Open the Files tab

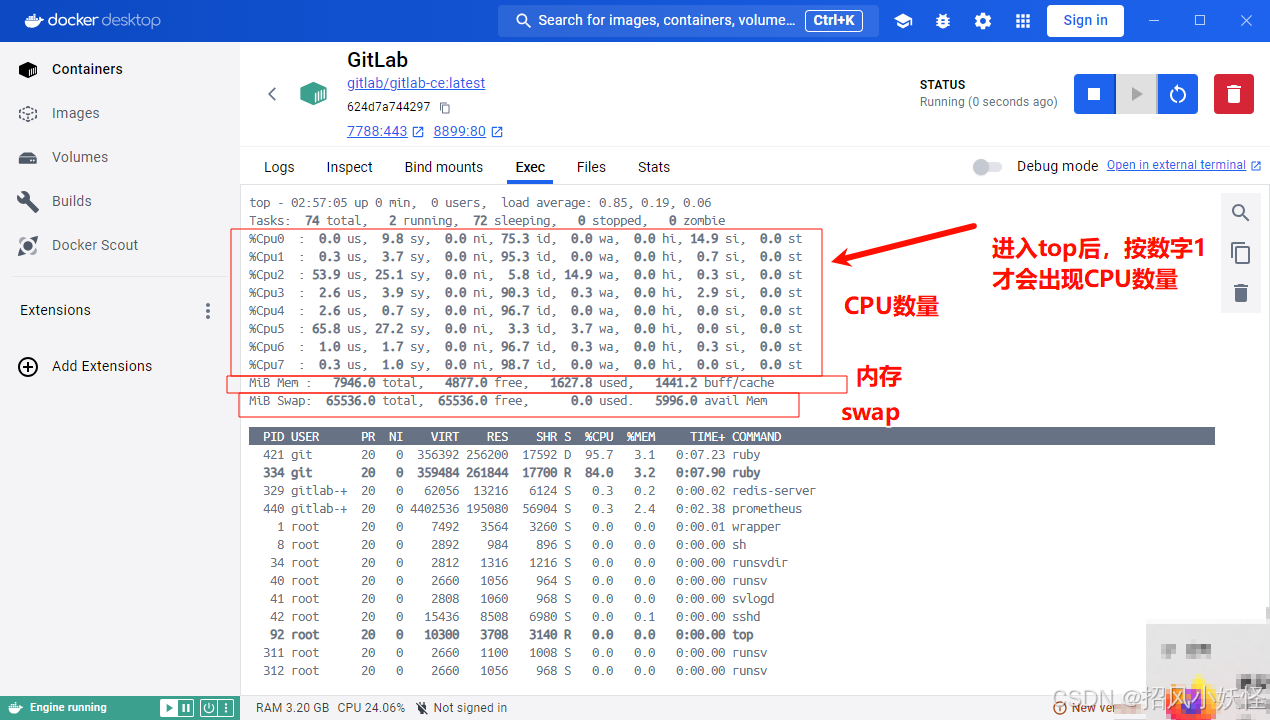591,167
